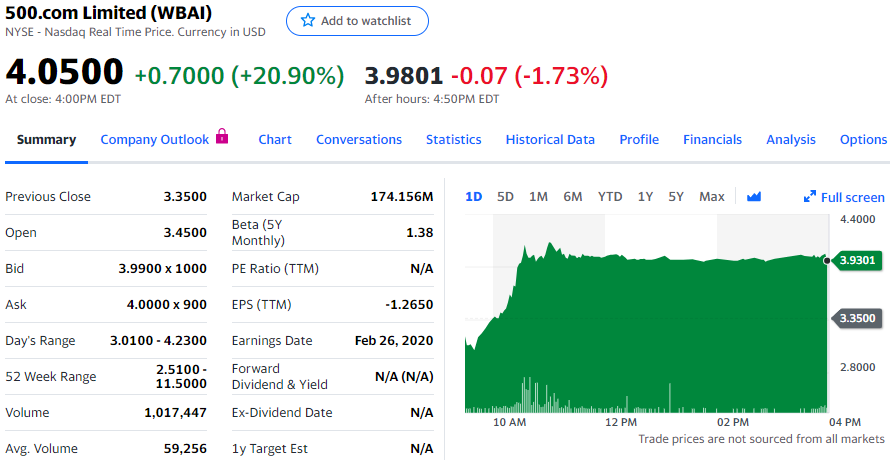Image resolution: width=890 pixels, height=460 pixels.
Task: Select the 1D chart range
Action: coord(473,196)
